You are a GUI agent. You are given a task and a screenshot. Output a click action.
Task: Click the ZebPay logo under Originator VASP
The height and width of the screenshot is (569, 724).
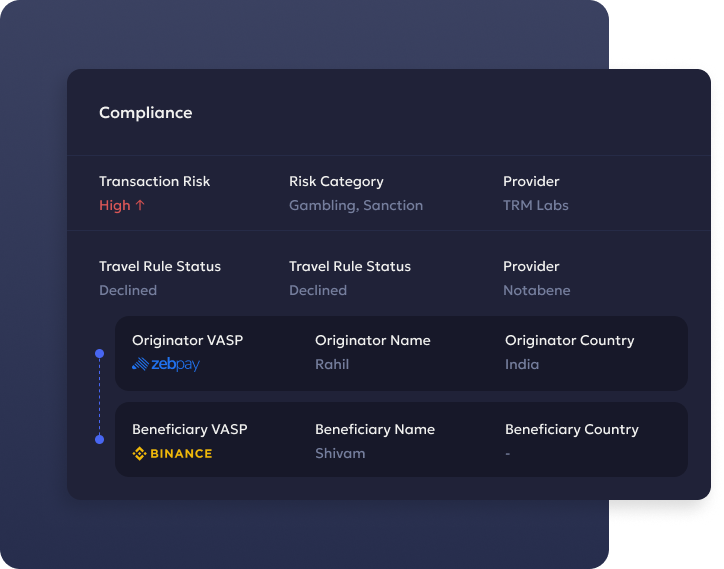[166, 364]
